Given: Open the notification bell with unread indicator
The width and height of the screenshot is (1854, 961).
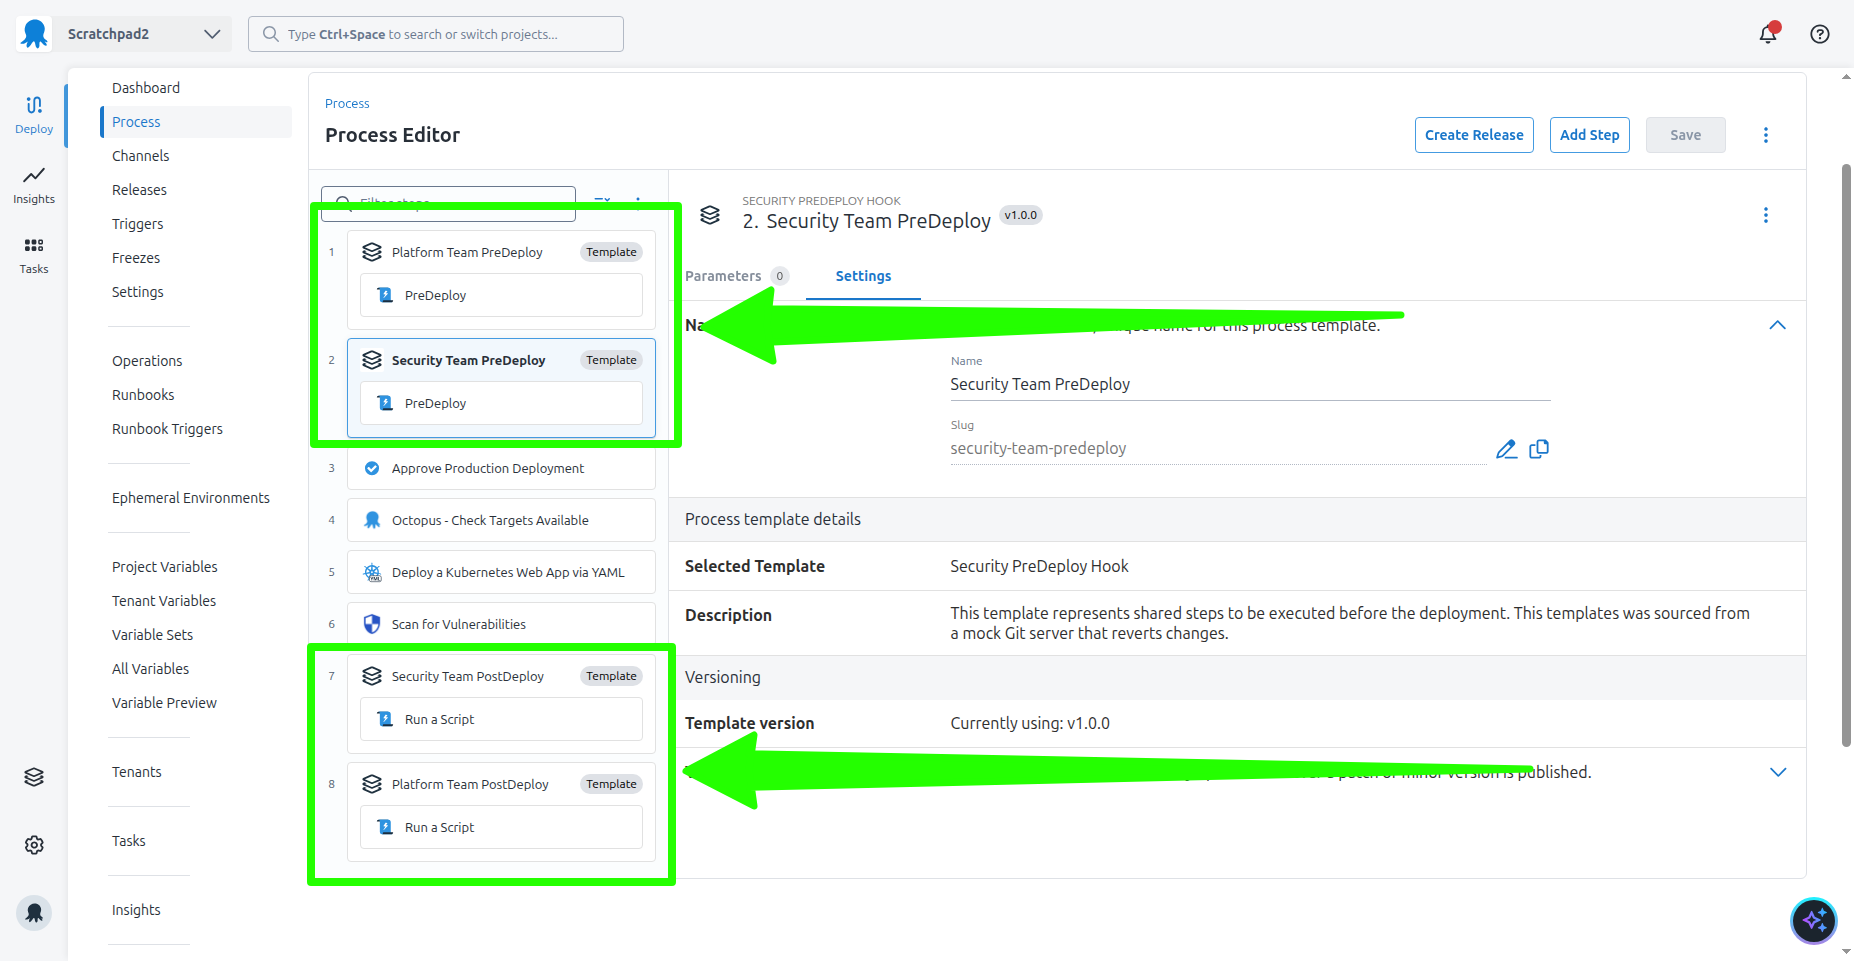Looking at the screenshot, I should point(1768,33).
